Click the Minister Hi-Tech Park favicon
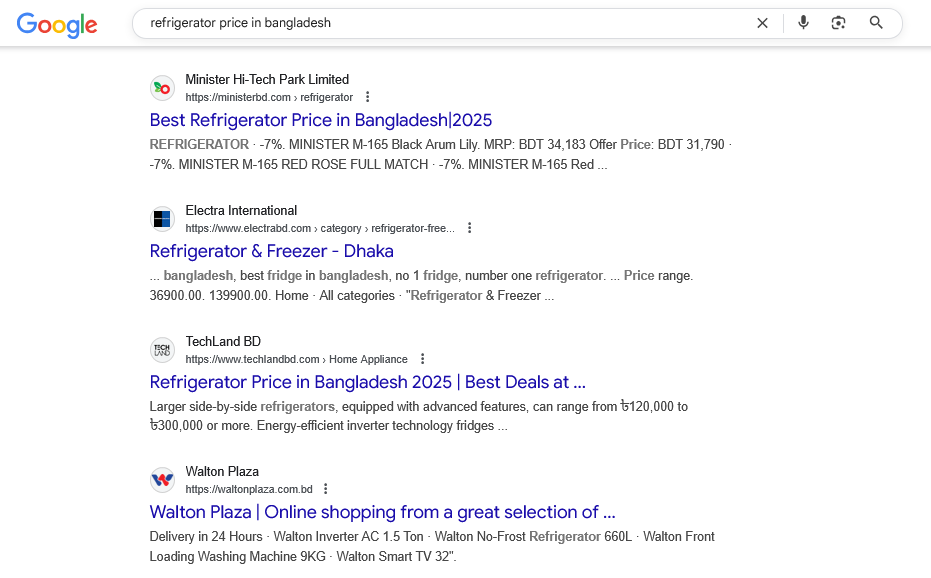Screen dimensions: 931x578 [x=162, y=88]
